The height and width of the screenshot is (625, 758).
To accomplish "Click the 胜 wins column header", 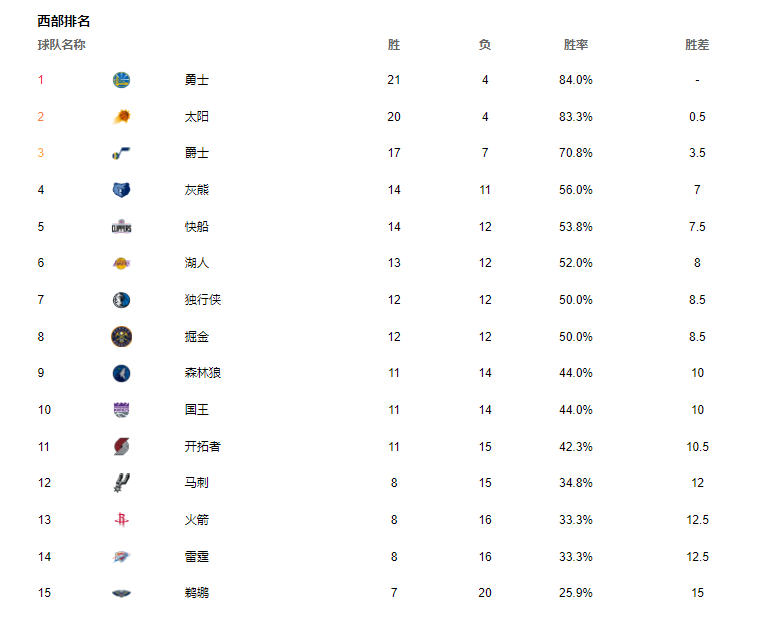I will 394,45.
